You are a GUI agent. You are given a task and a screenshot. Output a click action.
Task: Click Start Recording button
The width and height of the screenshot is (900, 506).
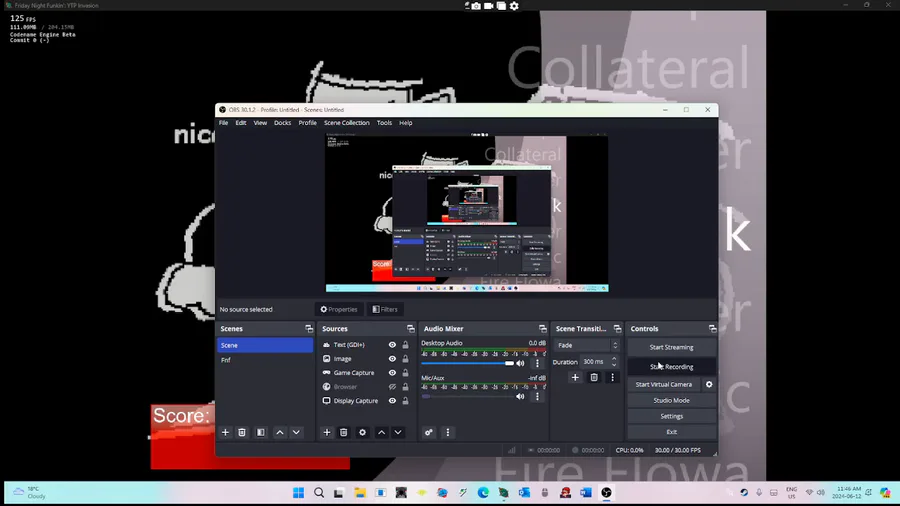672,367
